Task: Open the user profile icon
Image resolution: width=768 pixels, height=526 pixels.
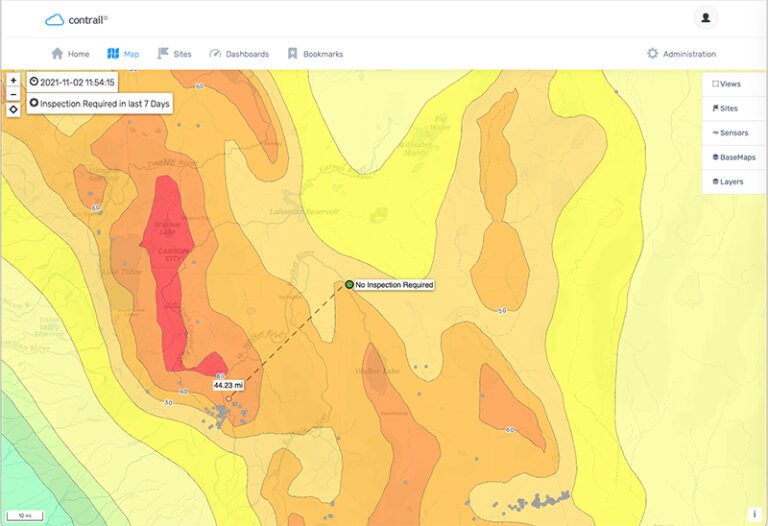Action: point(705,18)
